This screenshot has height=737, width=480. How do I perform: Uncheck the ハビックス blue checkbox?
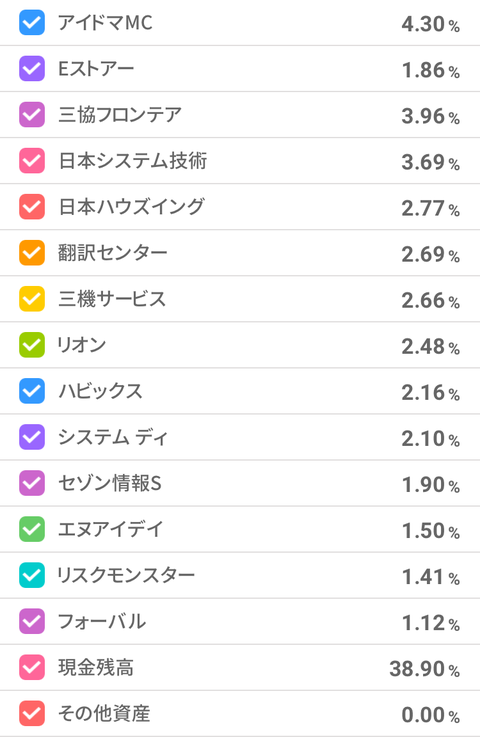pyautogui.click(x=31, y=391)
